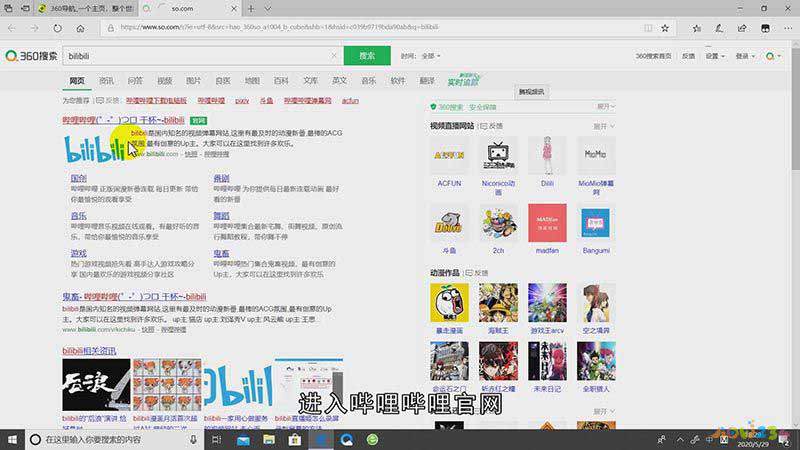Viewport: 800px width, 450px height.
Task: Clear the search box with X icon
Action: click(334, 56)
